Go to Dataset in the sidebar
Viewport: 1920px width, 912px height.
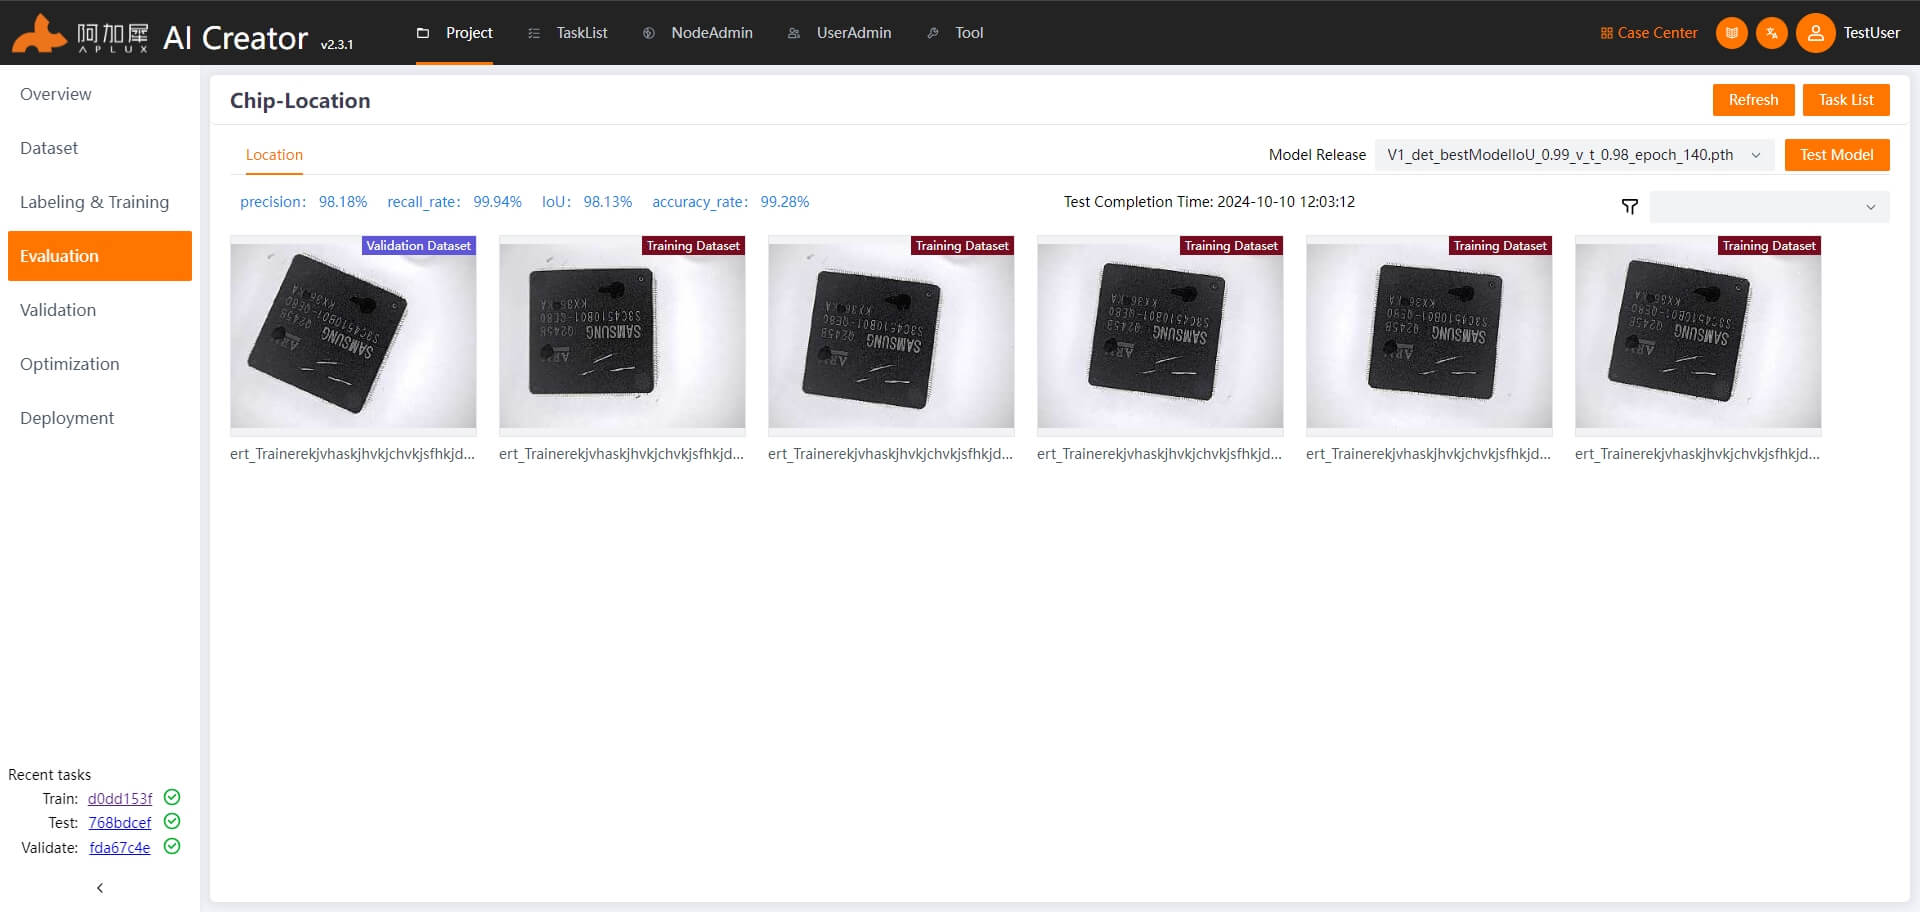point(100,148)
